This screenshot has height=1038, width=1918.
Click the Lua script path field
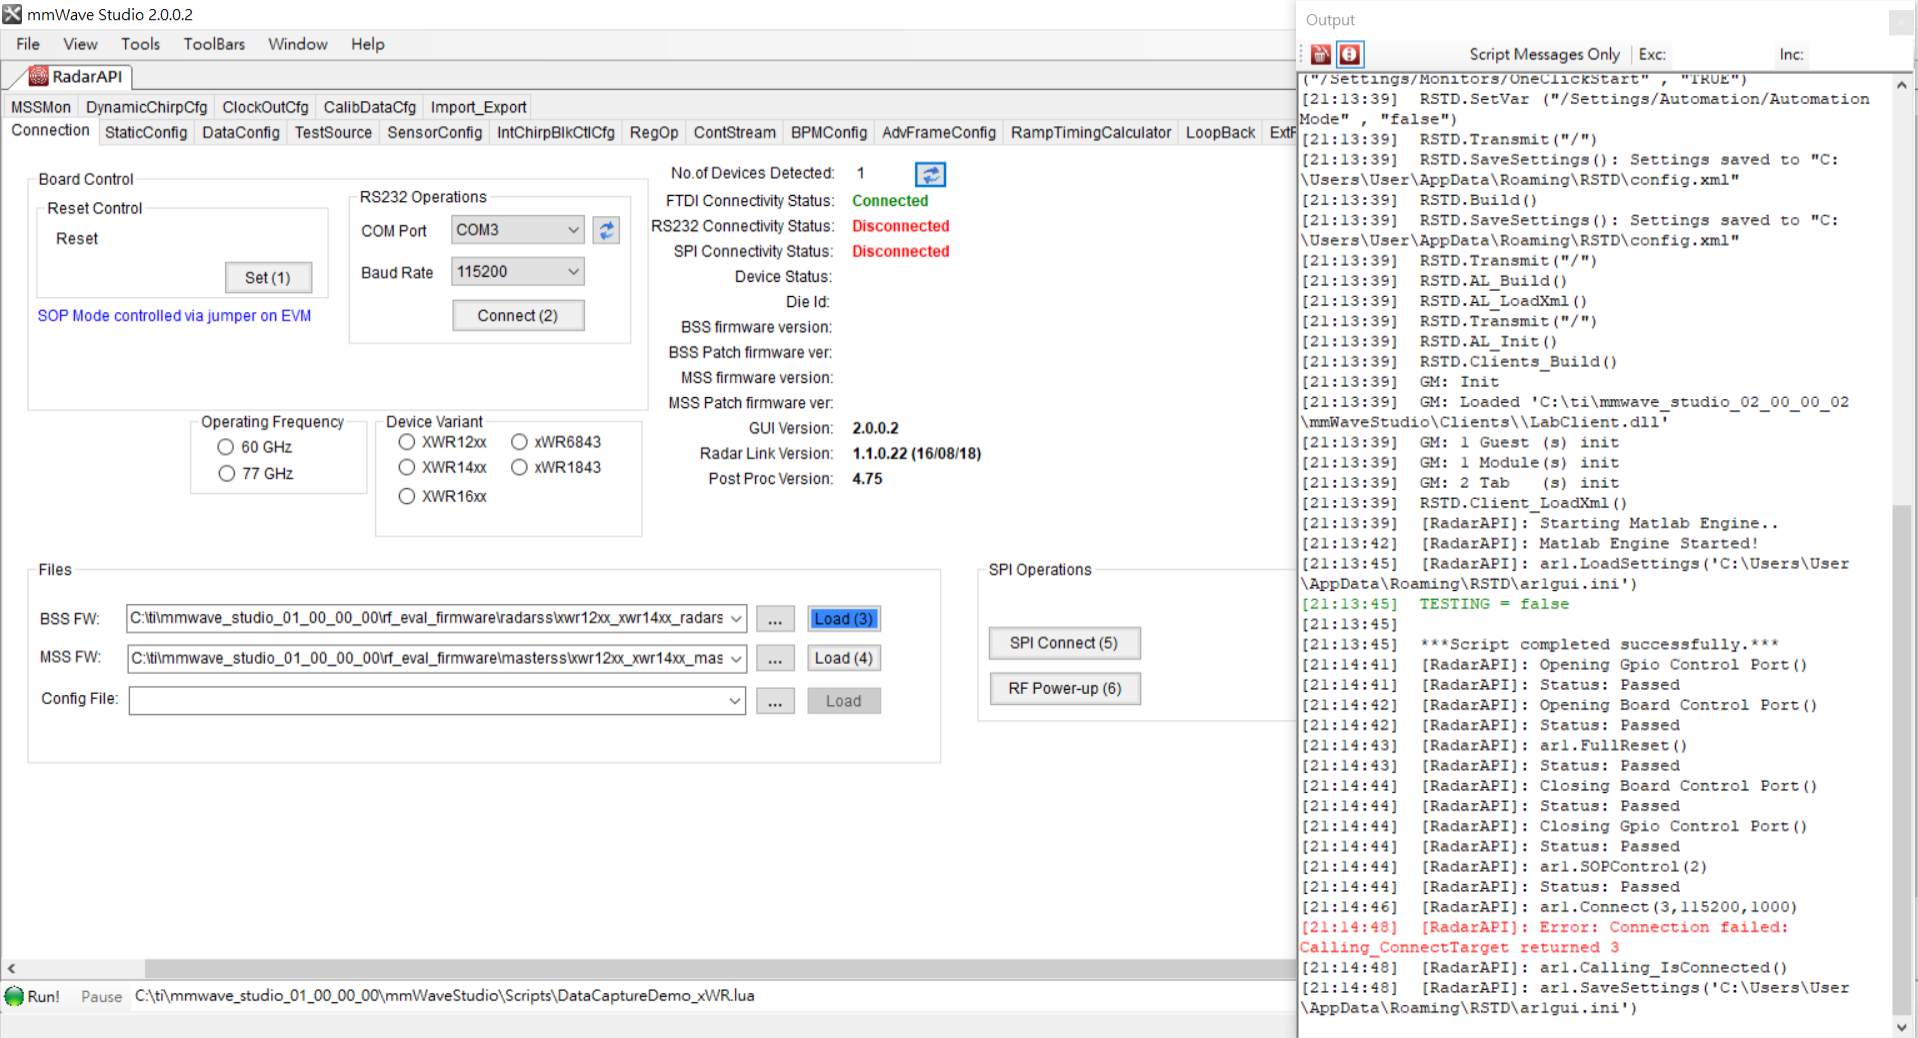point(714,996)
